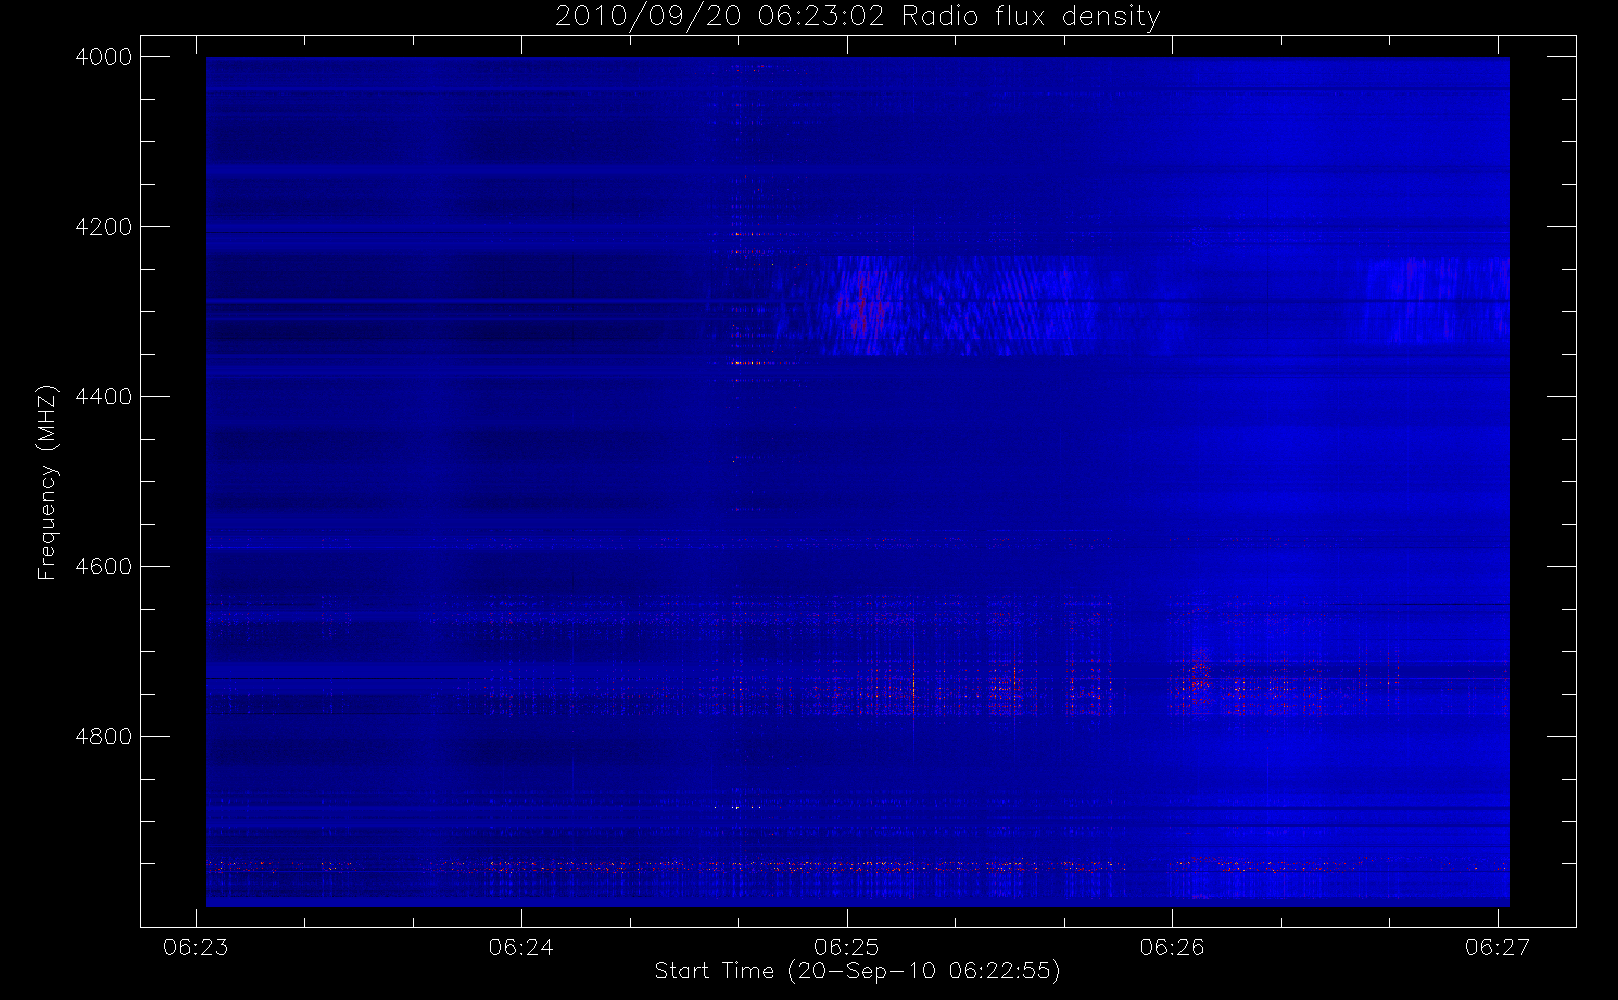Select the 06:24 time tick label
1618x1000 pixels.
[x=521, y=947]
